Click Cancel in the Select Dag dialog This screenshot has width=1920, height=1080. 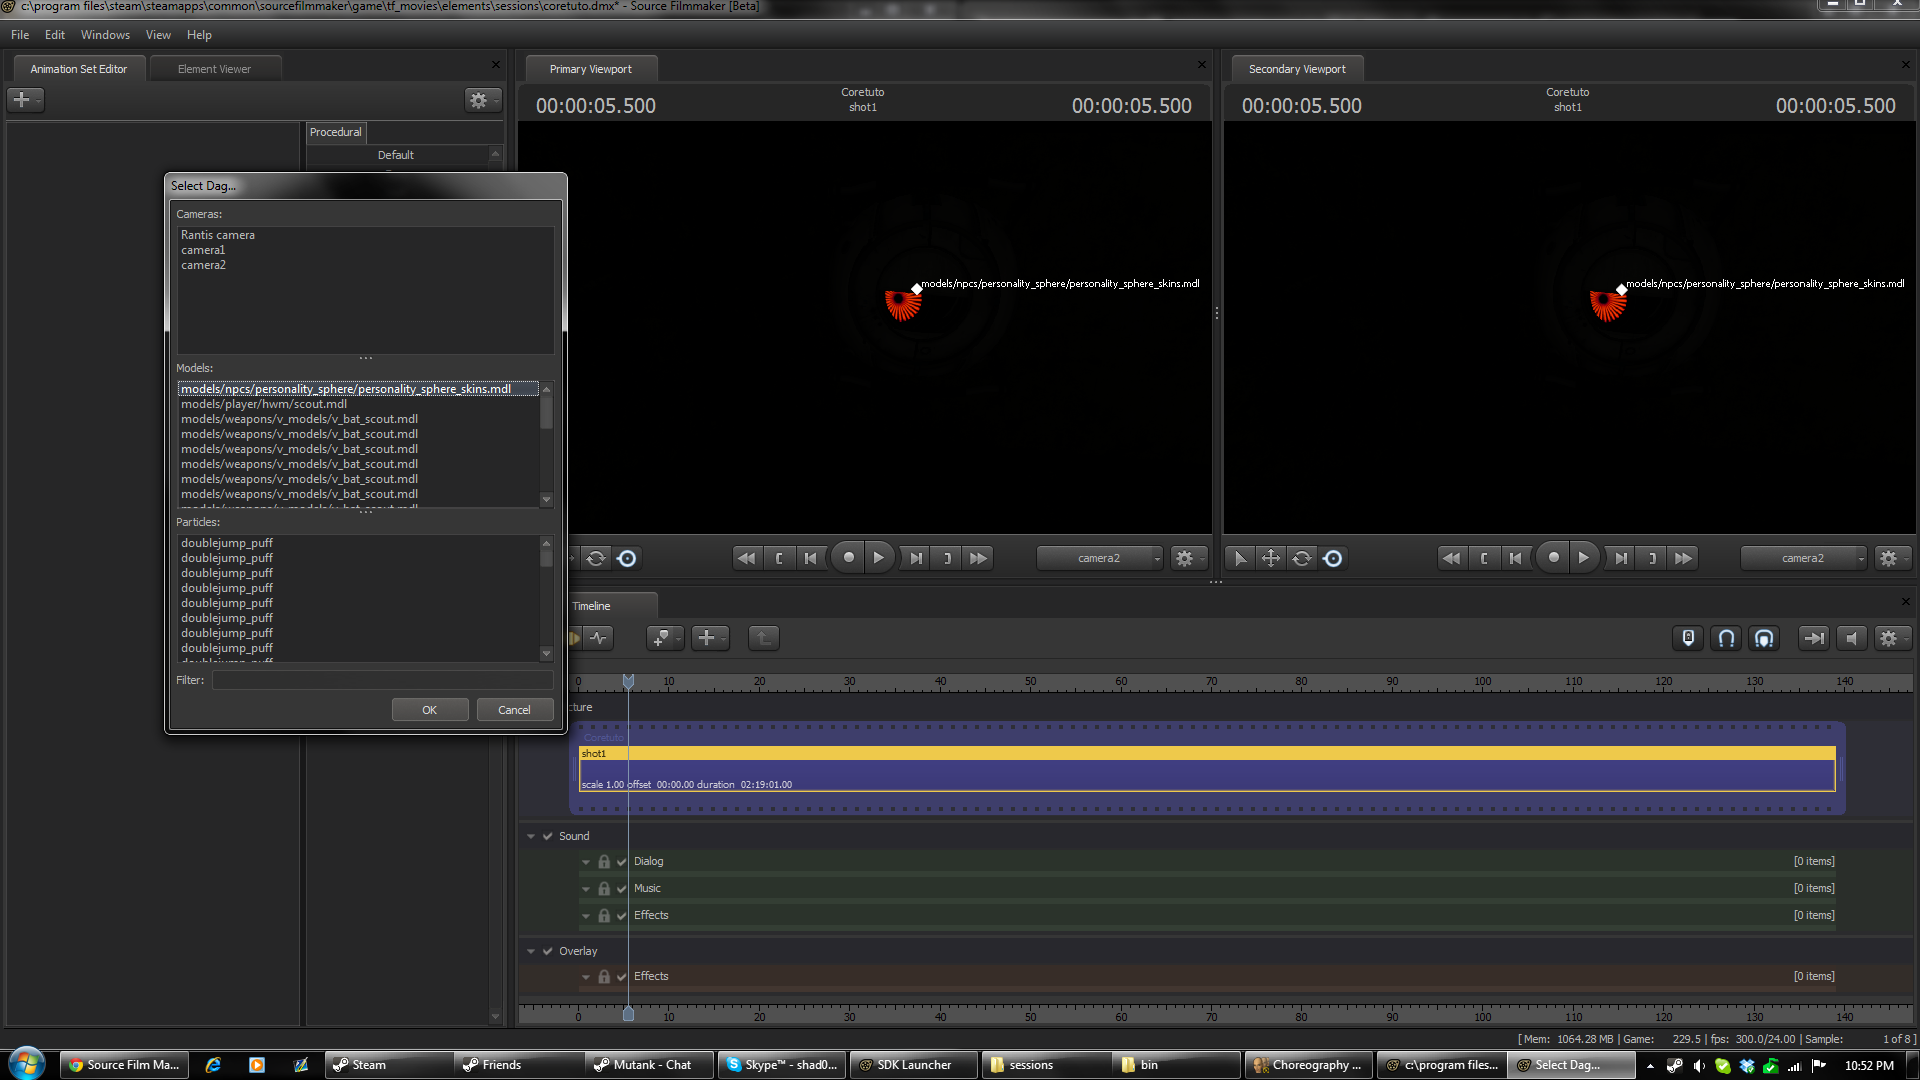[514, 710]
